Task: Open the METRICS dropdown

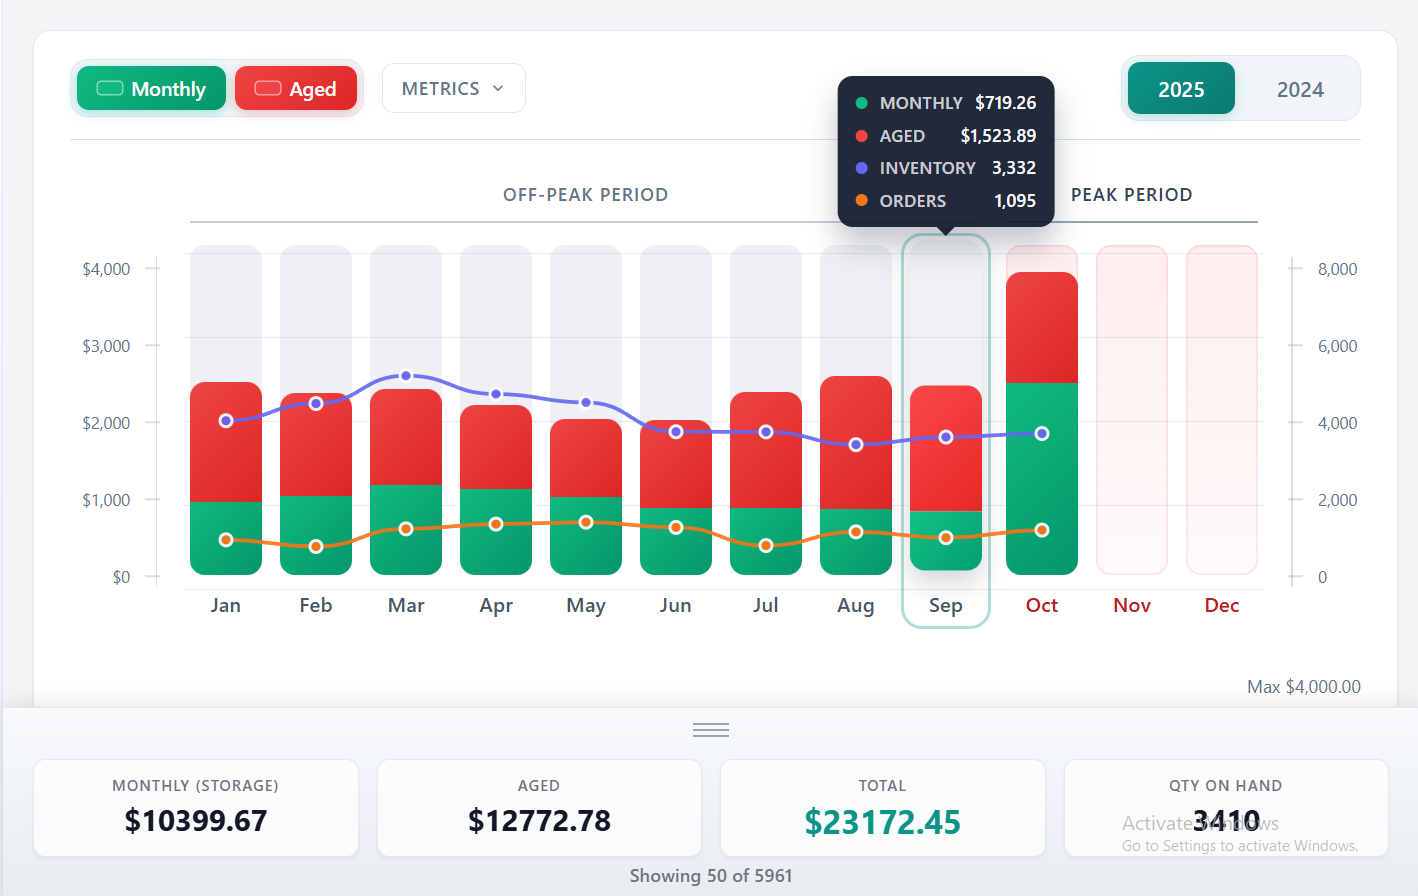Action: click(453, 88)
